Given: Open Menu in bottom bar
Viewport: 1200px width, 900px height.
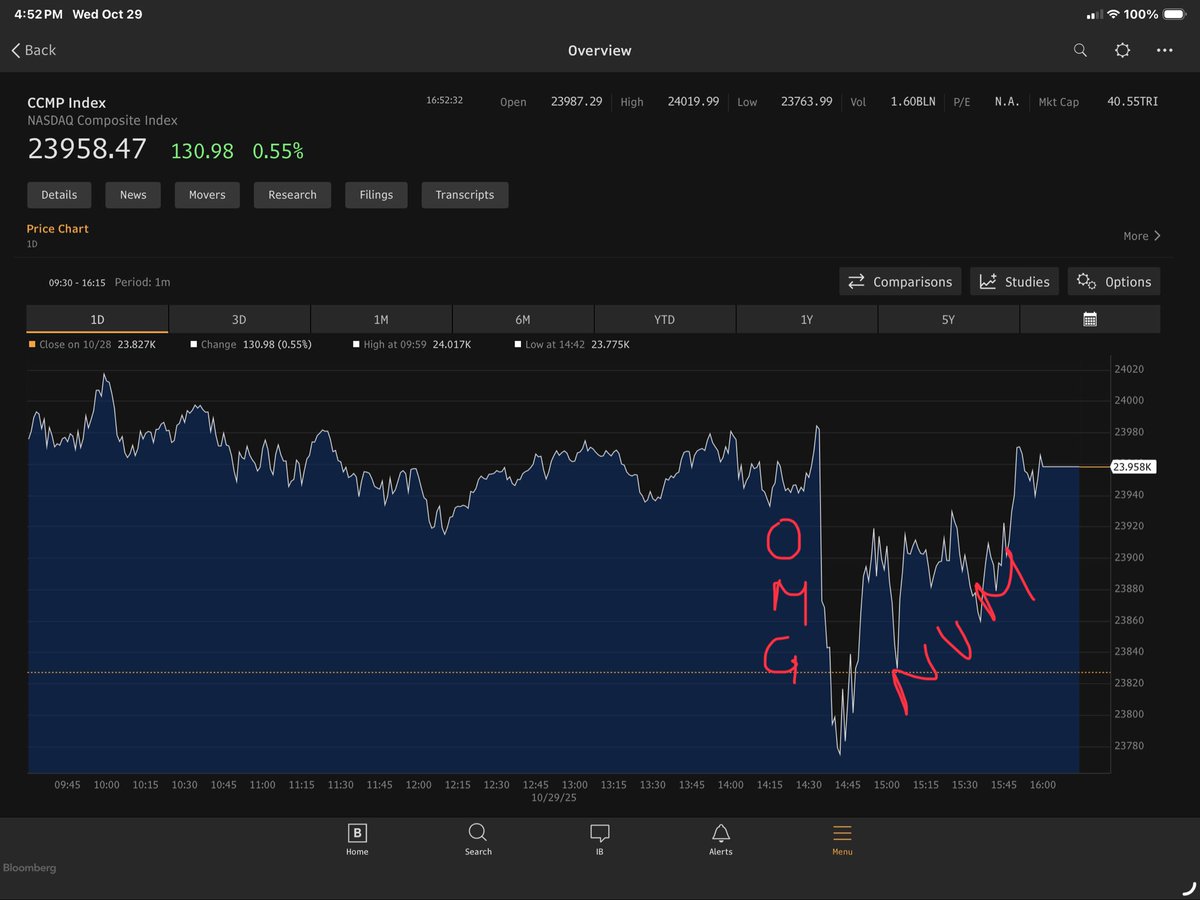Looking at the screenshot, I should pyautogui.click(x=842, y=839).
